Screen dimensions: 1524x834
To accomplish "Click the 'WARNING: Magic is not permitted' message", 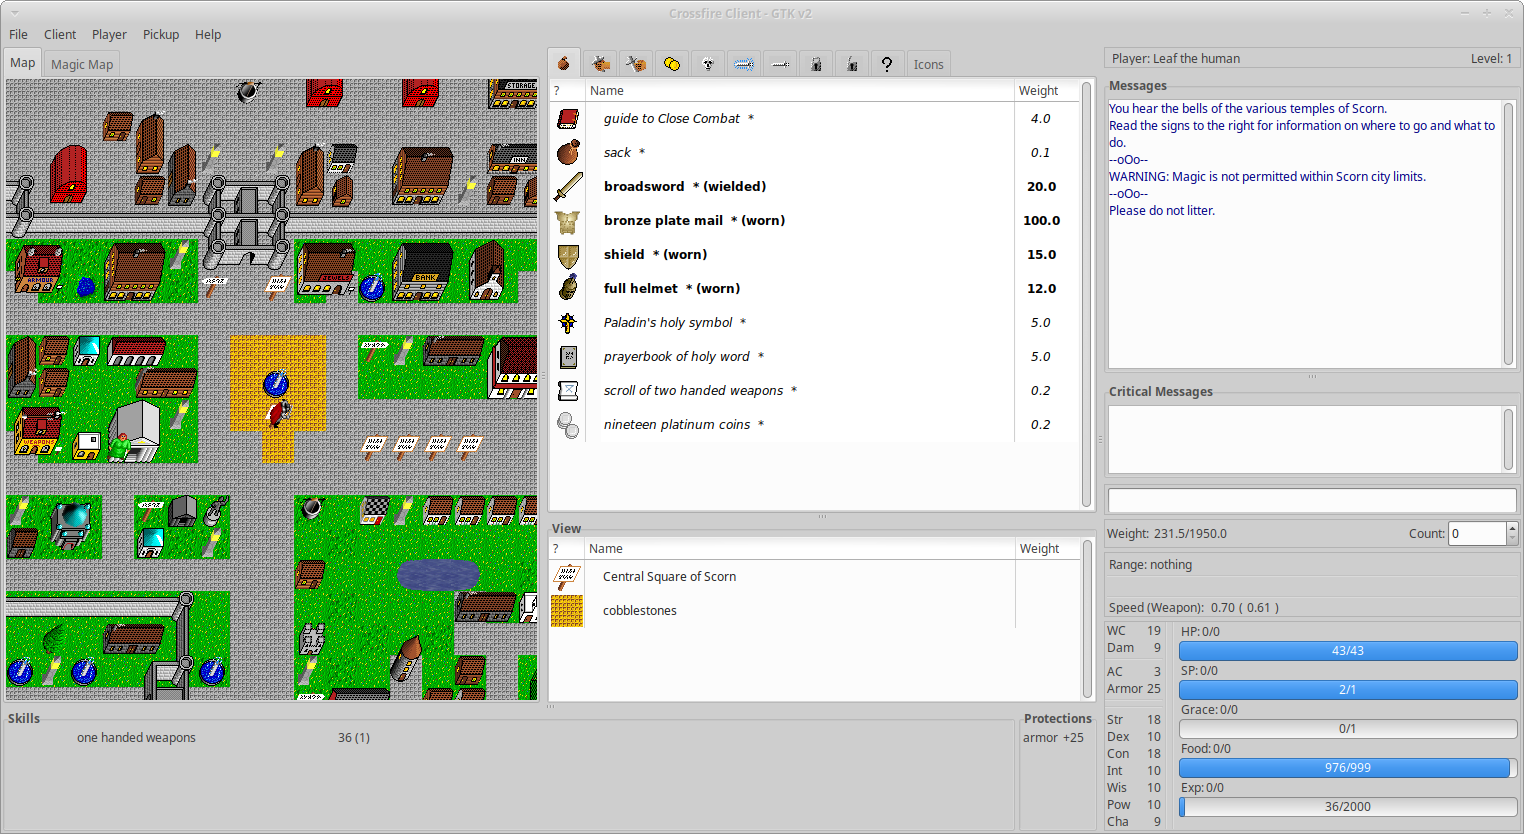I will [1267, 176].
